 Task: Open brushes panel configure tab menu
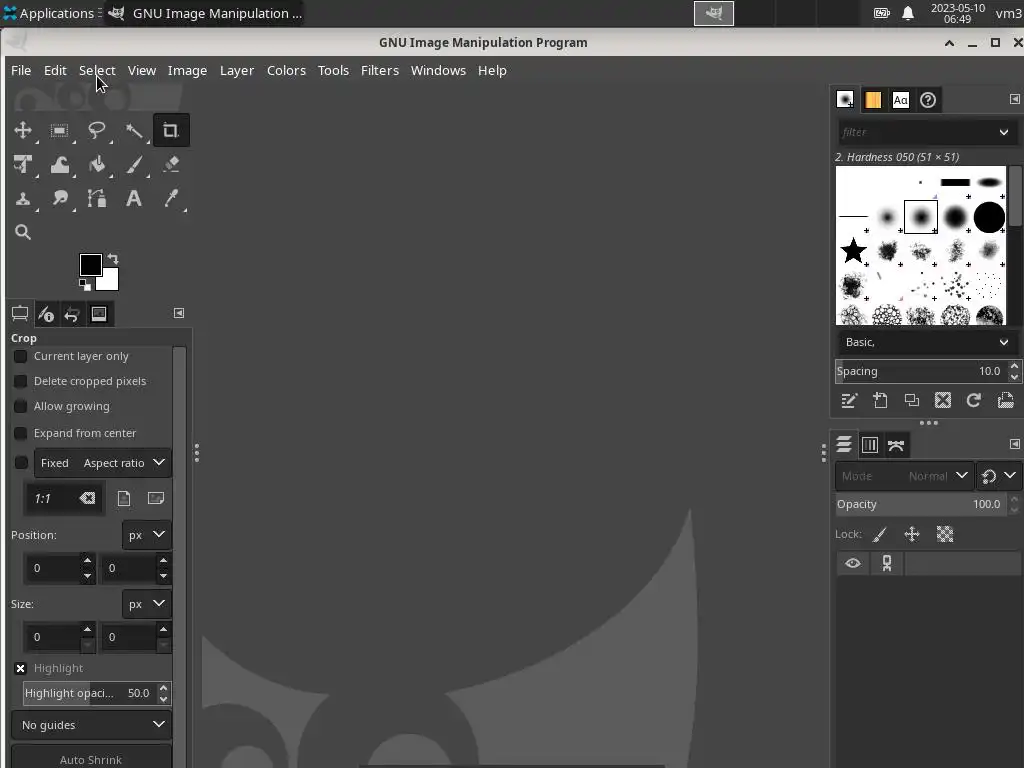tap(1014, 99)
